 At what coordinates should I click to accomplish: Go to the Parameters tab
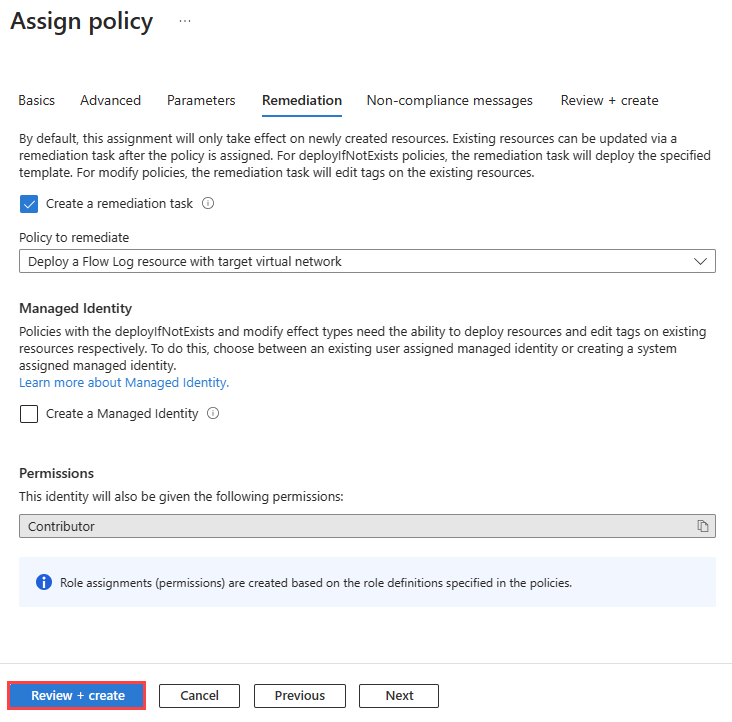click(201, 100)
